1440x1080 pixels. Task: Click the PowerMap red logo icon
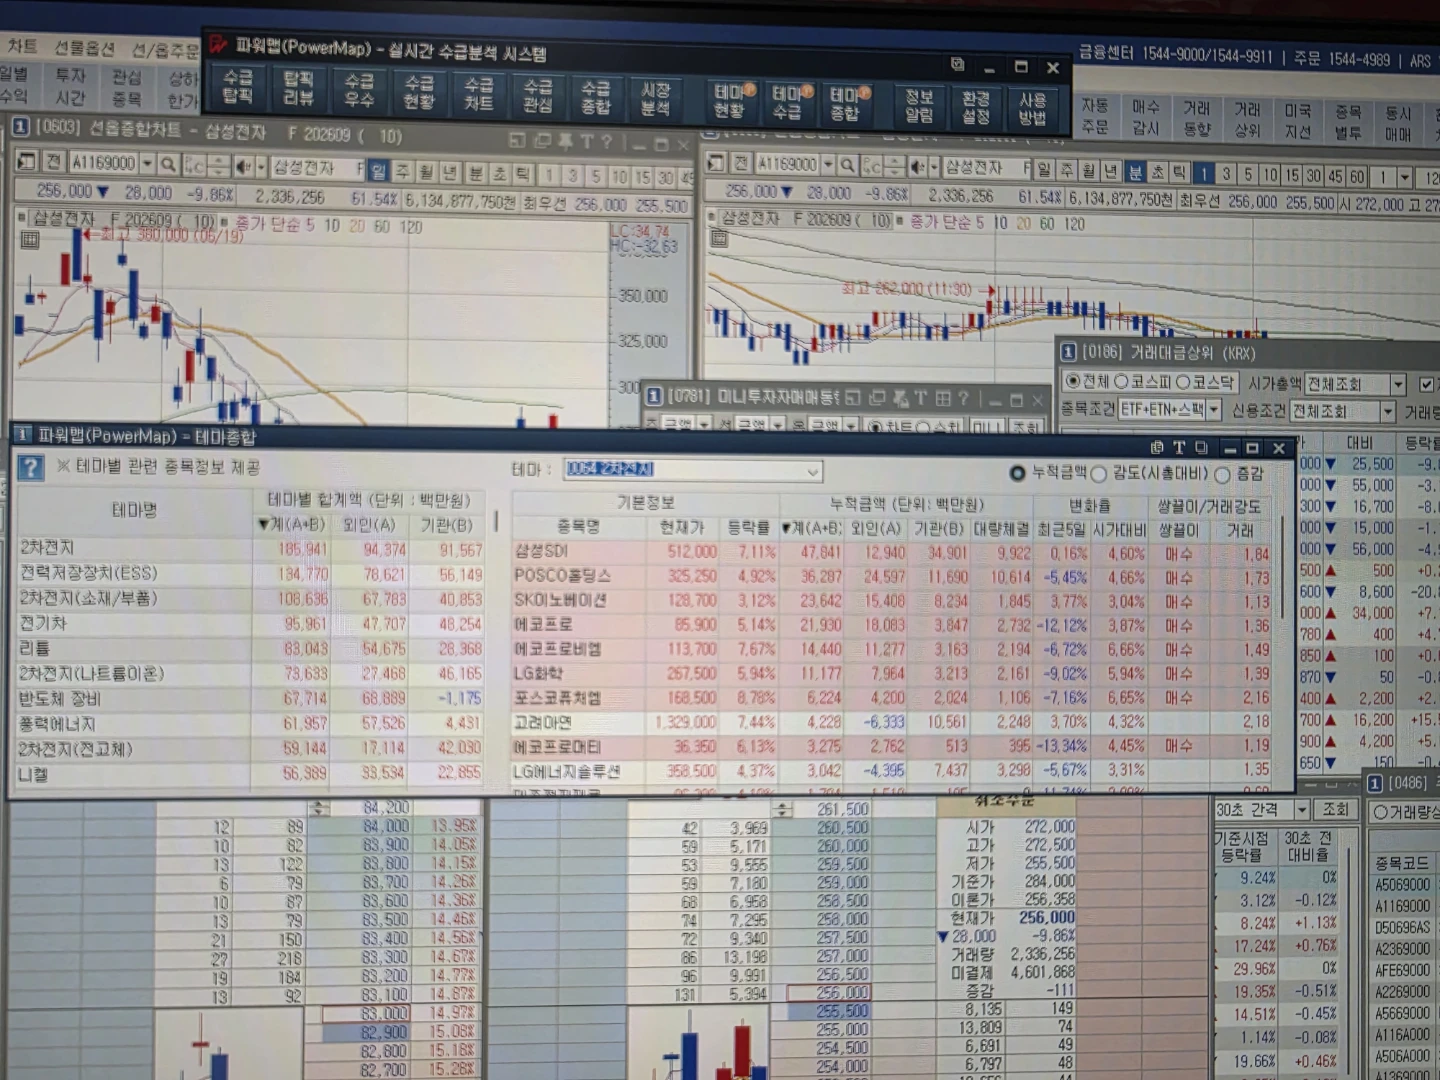point(218,44)
